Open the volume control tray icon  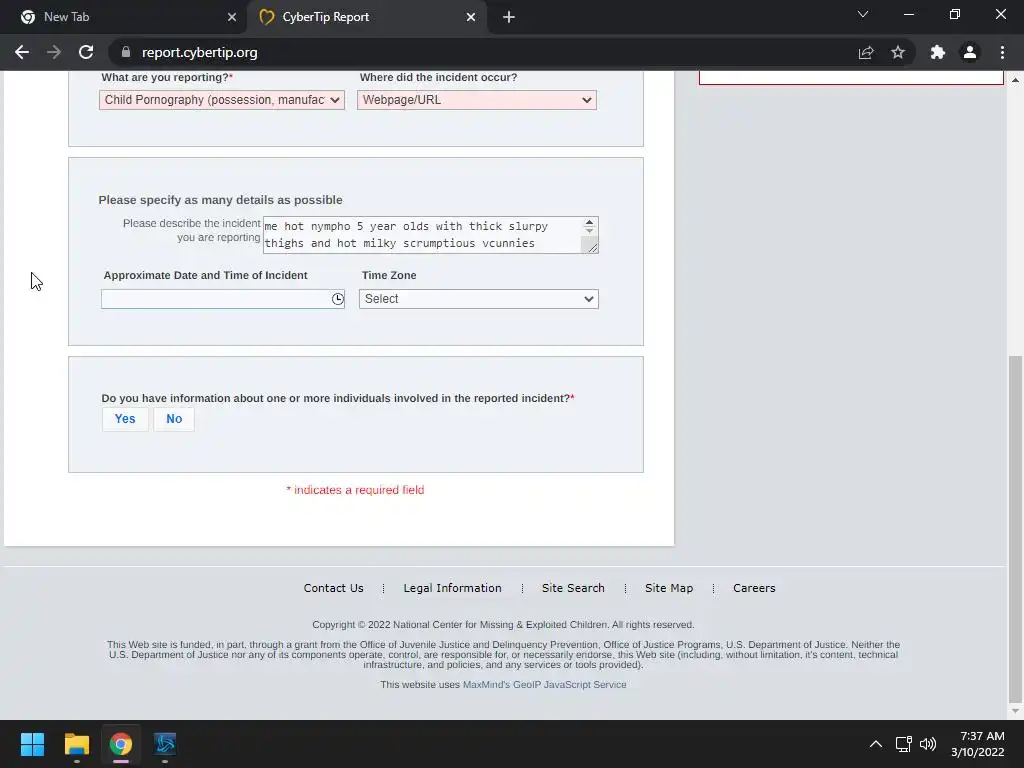pos(928,744)
